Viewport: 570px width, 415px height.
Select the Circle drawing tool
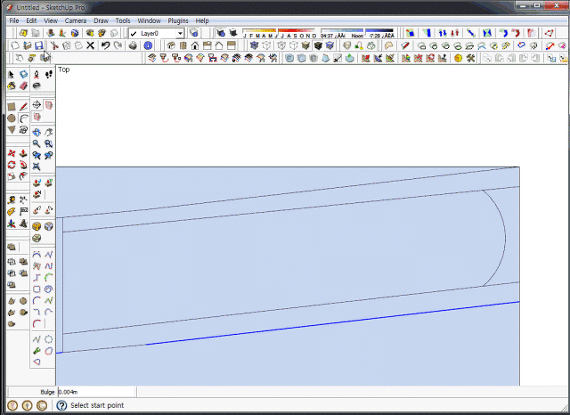point(11,118)
